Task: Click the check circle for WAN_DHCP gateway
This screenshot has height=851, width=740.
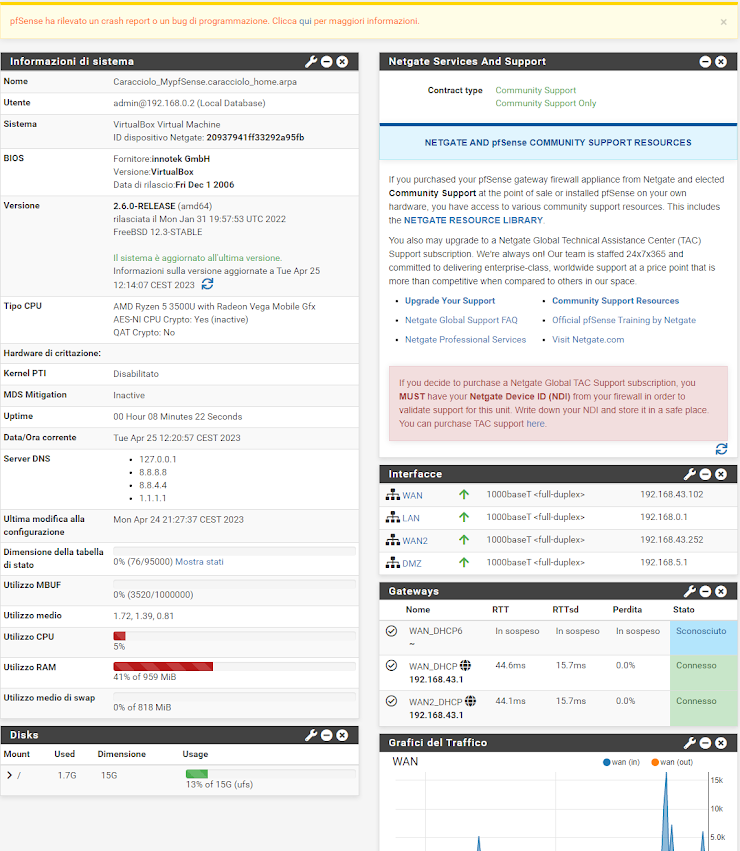Action: (391, 665)
